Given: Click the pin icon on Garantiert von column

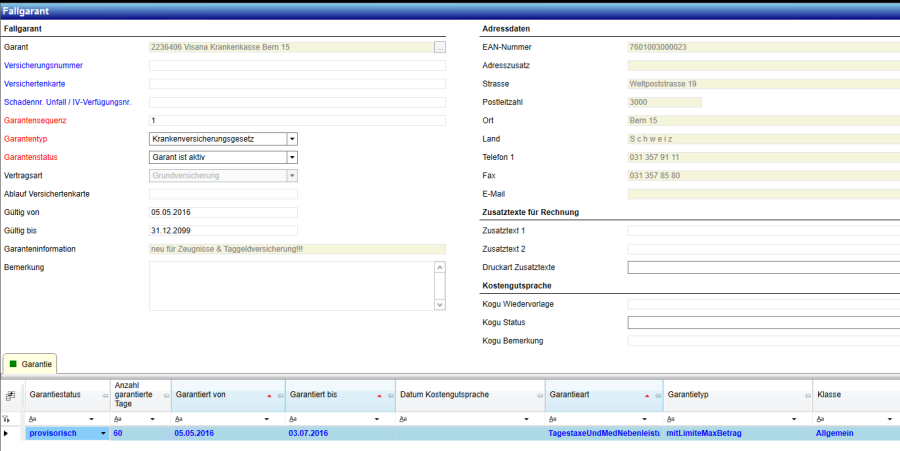Looking at the screenshot, I should coord(279,397).
